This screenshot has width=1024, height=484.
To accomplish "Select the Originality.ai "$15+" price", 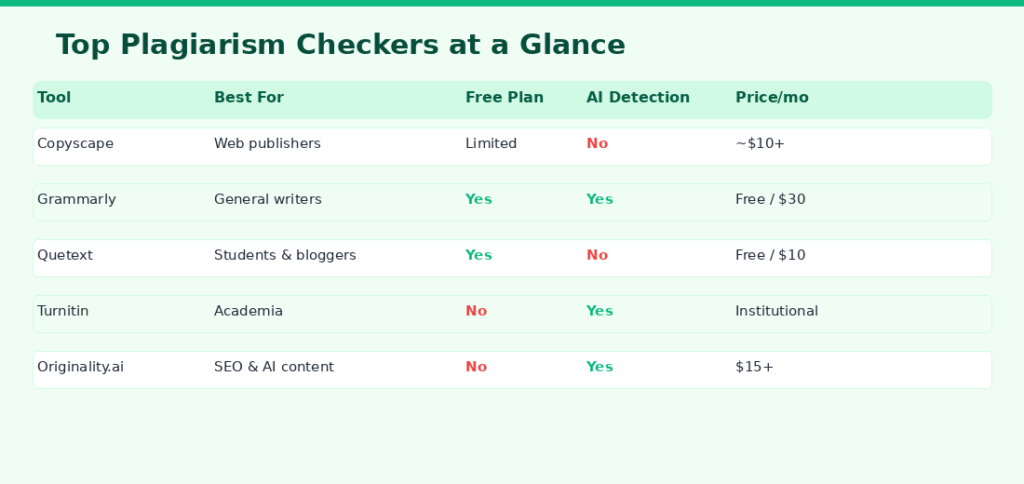I will point(754,368).
